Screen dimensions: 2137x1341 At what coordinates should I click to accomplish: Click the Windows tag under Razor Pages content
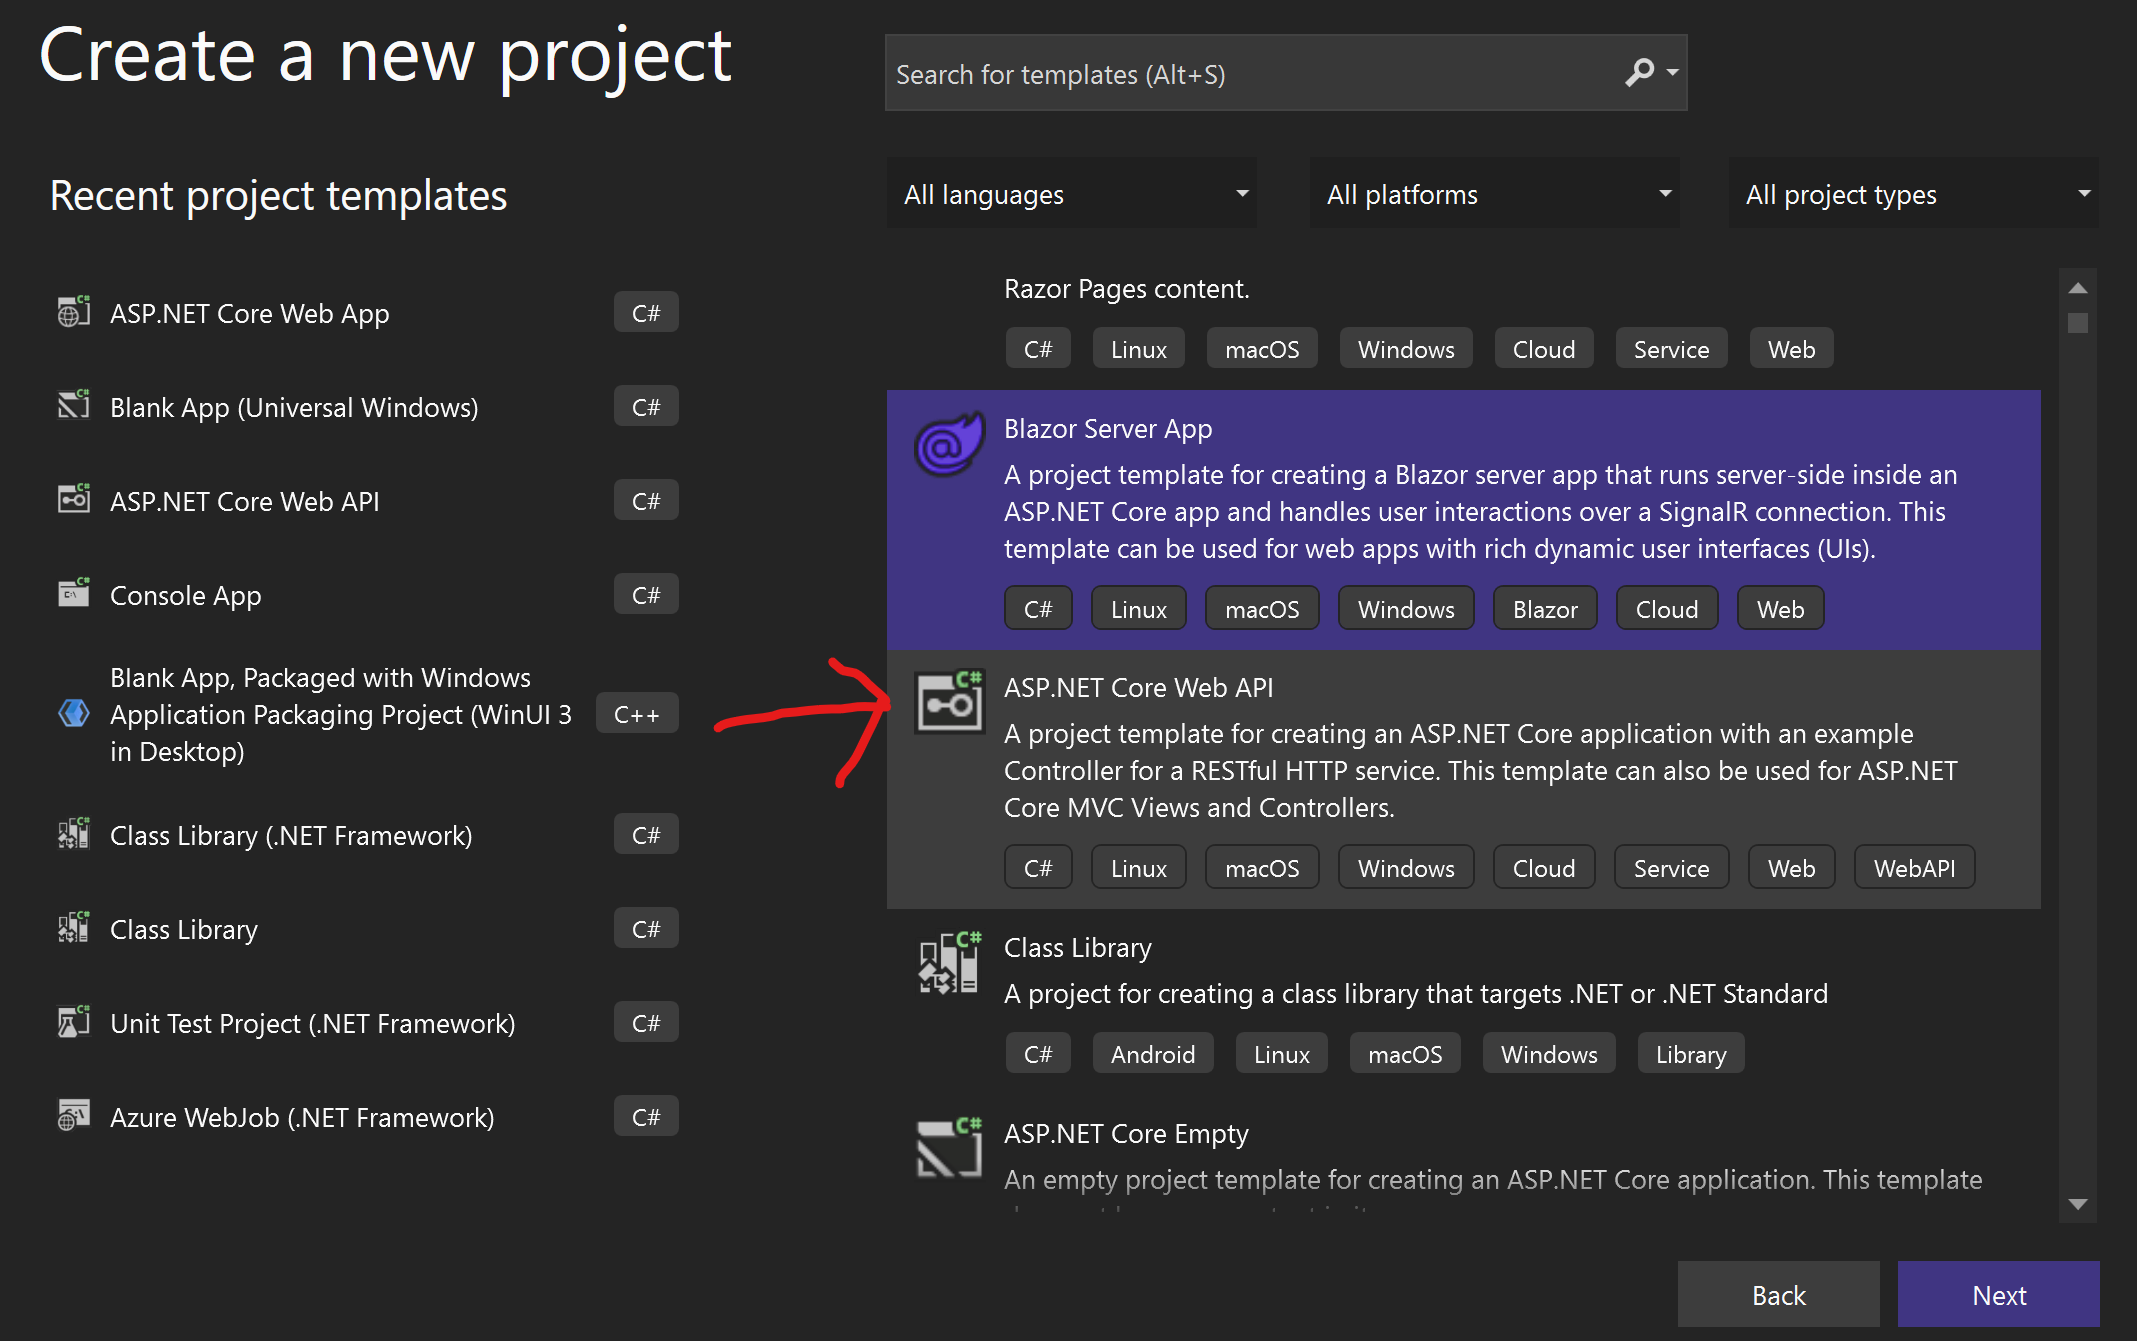[x=1406, y=348]
